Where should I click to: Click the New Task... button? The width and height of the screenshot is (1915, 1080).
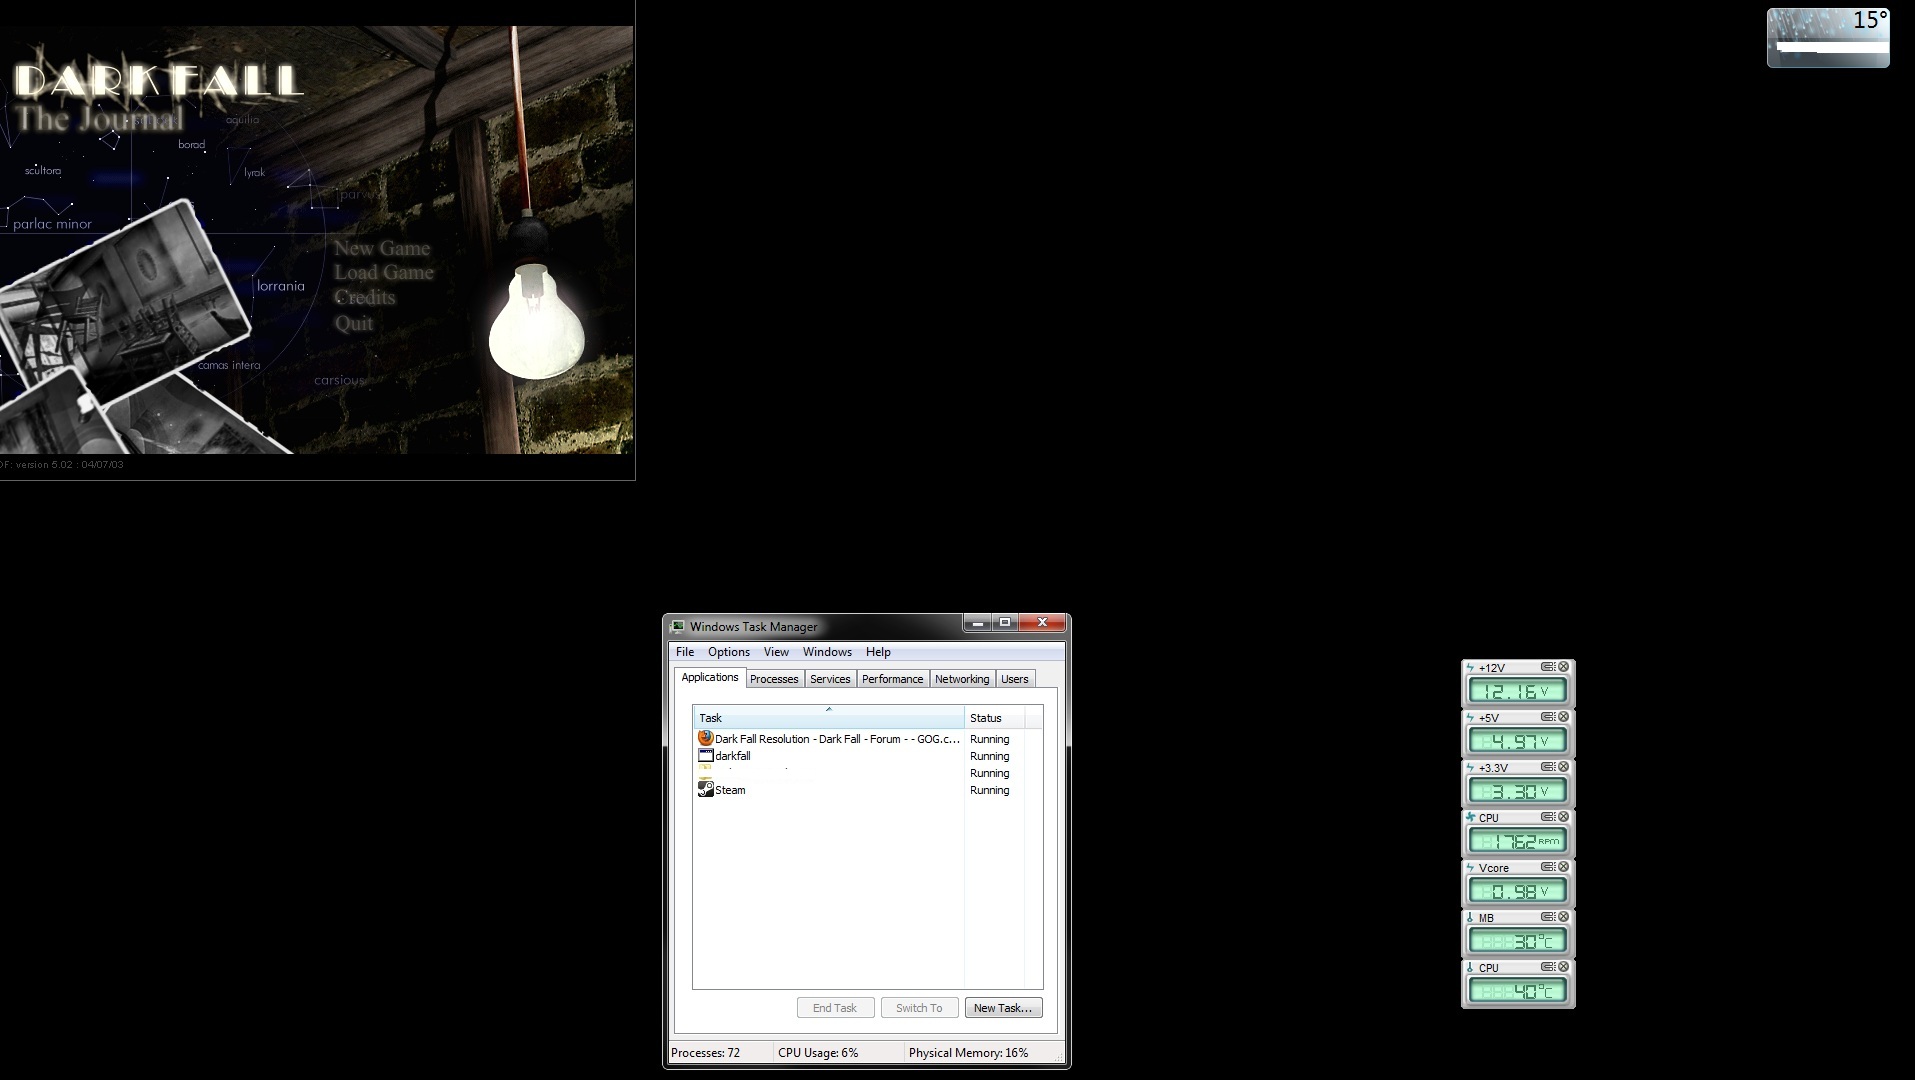(1003, 1007)
